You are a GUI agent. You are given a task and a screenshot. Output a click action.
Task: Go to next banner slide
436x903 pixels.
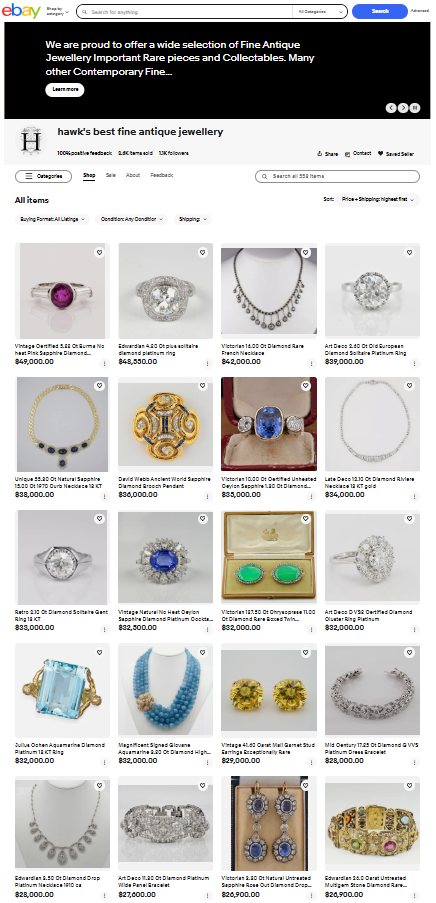click(403, 108)
